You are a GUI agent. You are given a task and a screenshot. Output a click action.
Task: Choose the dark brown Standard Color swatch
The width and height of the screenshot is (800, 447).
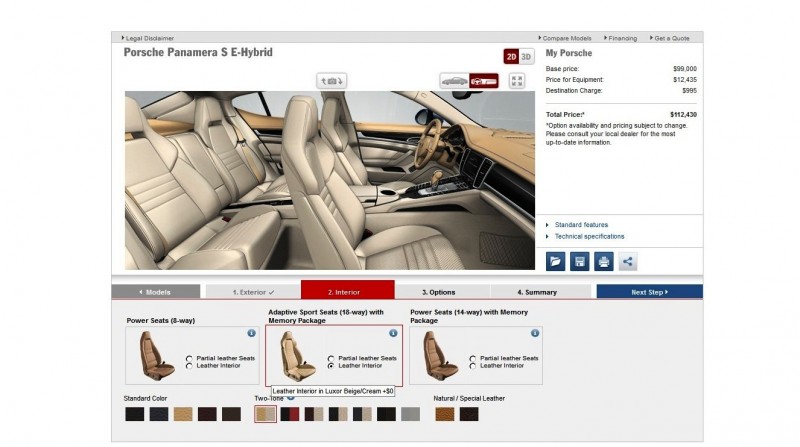[231, 414]
